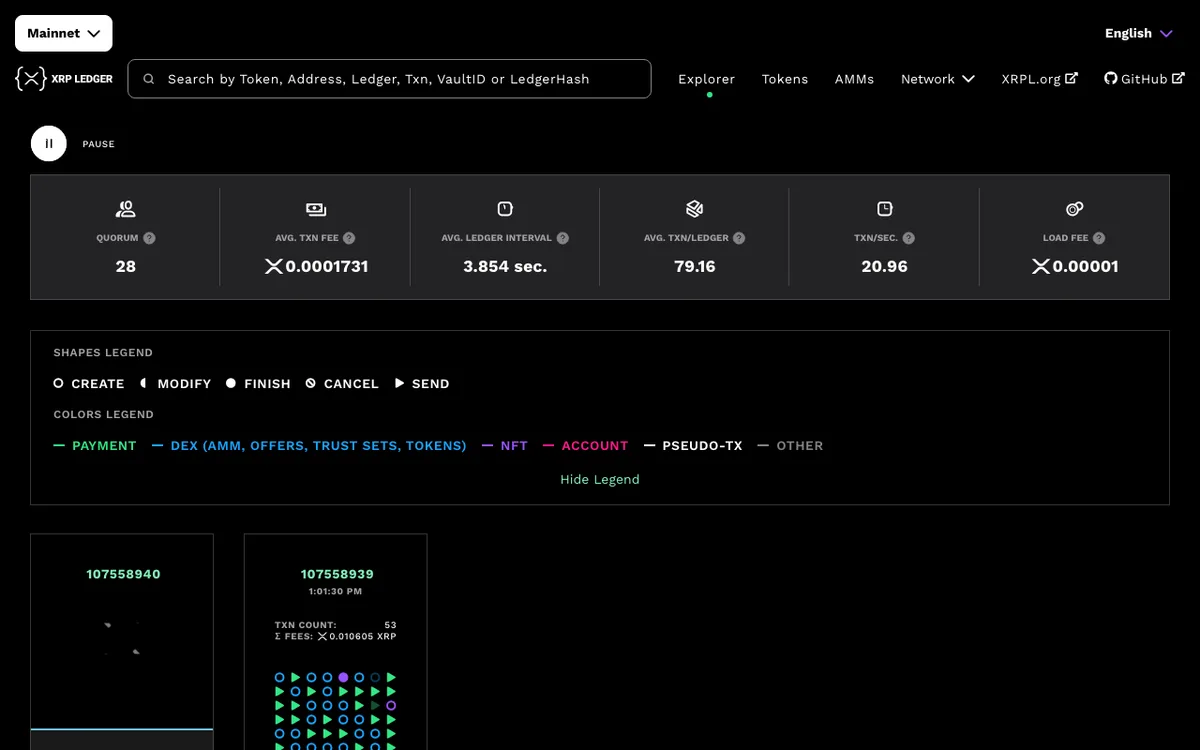1200x750 pixels.
Task: Open ledger 107558940
Action: 123,574
